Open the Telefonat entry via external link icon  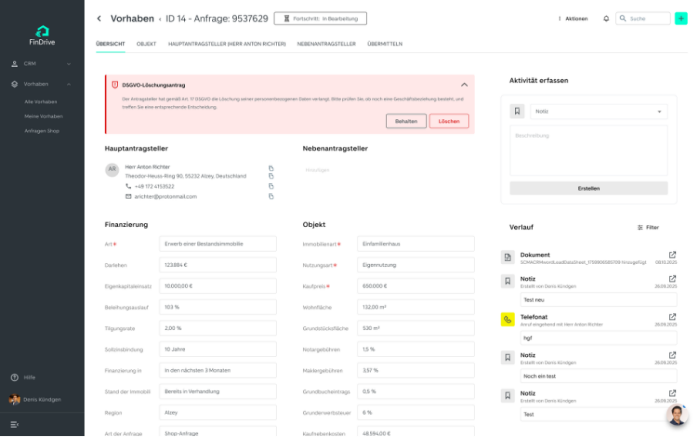(x=672, y=317)
